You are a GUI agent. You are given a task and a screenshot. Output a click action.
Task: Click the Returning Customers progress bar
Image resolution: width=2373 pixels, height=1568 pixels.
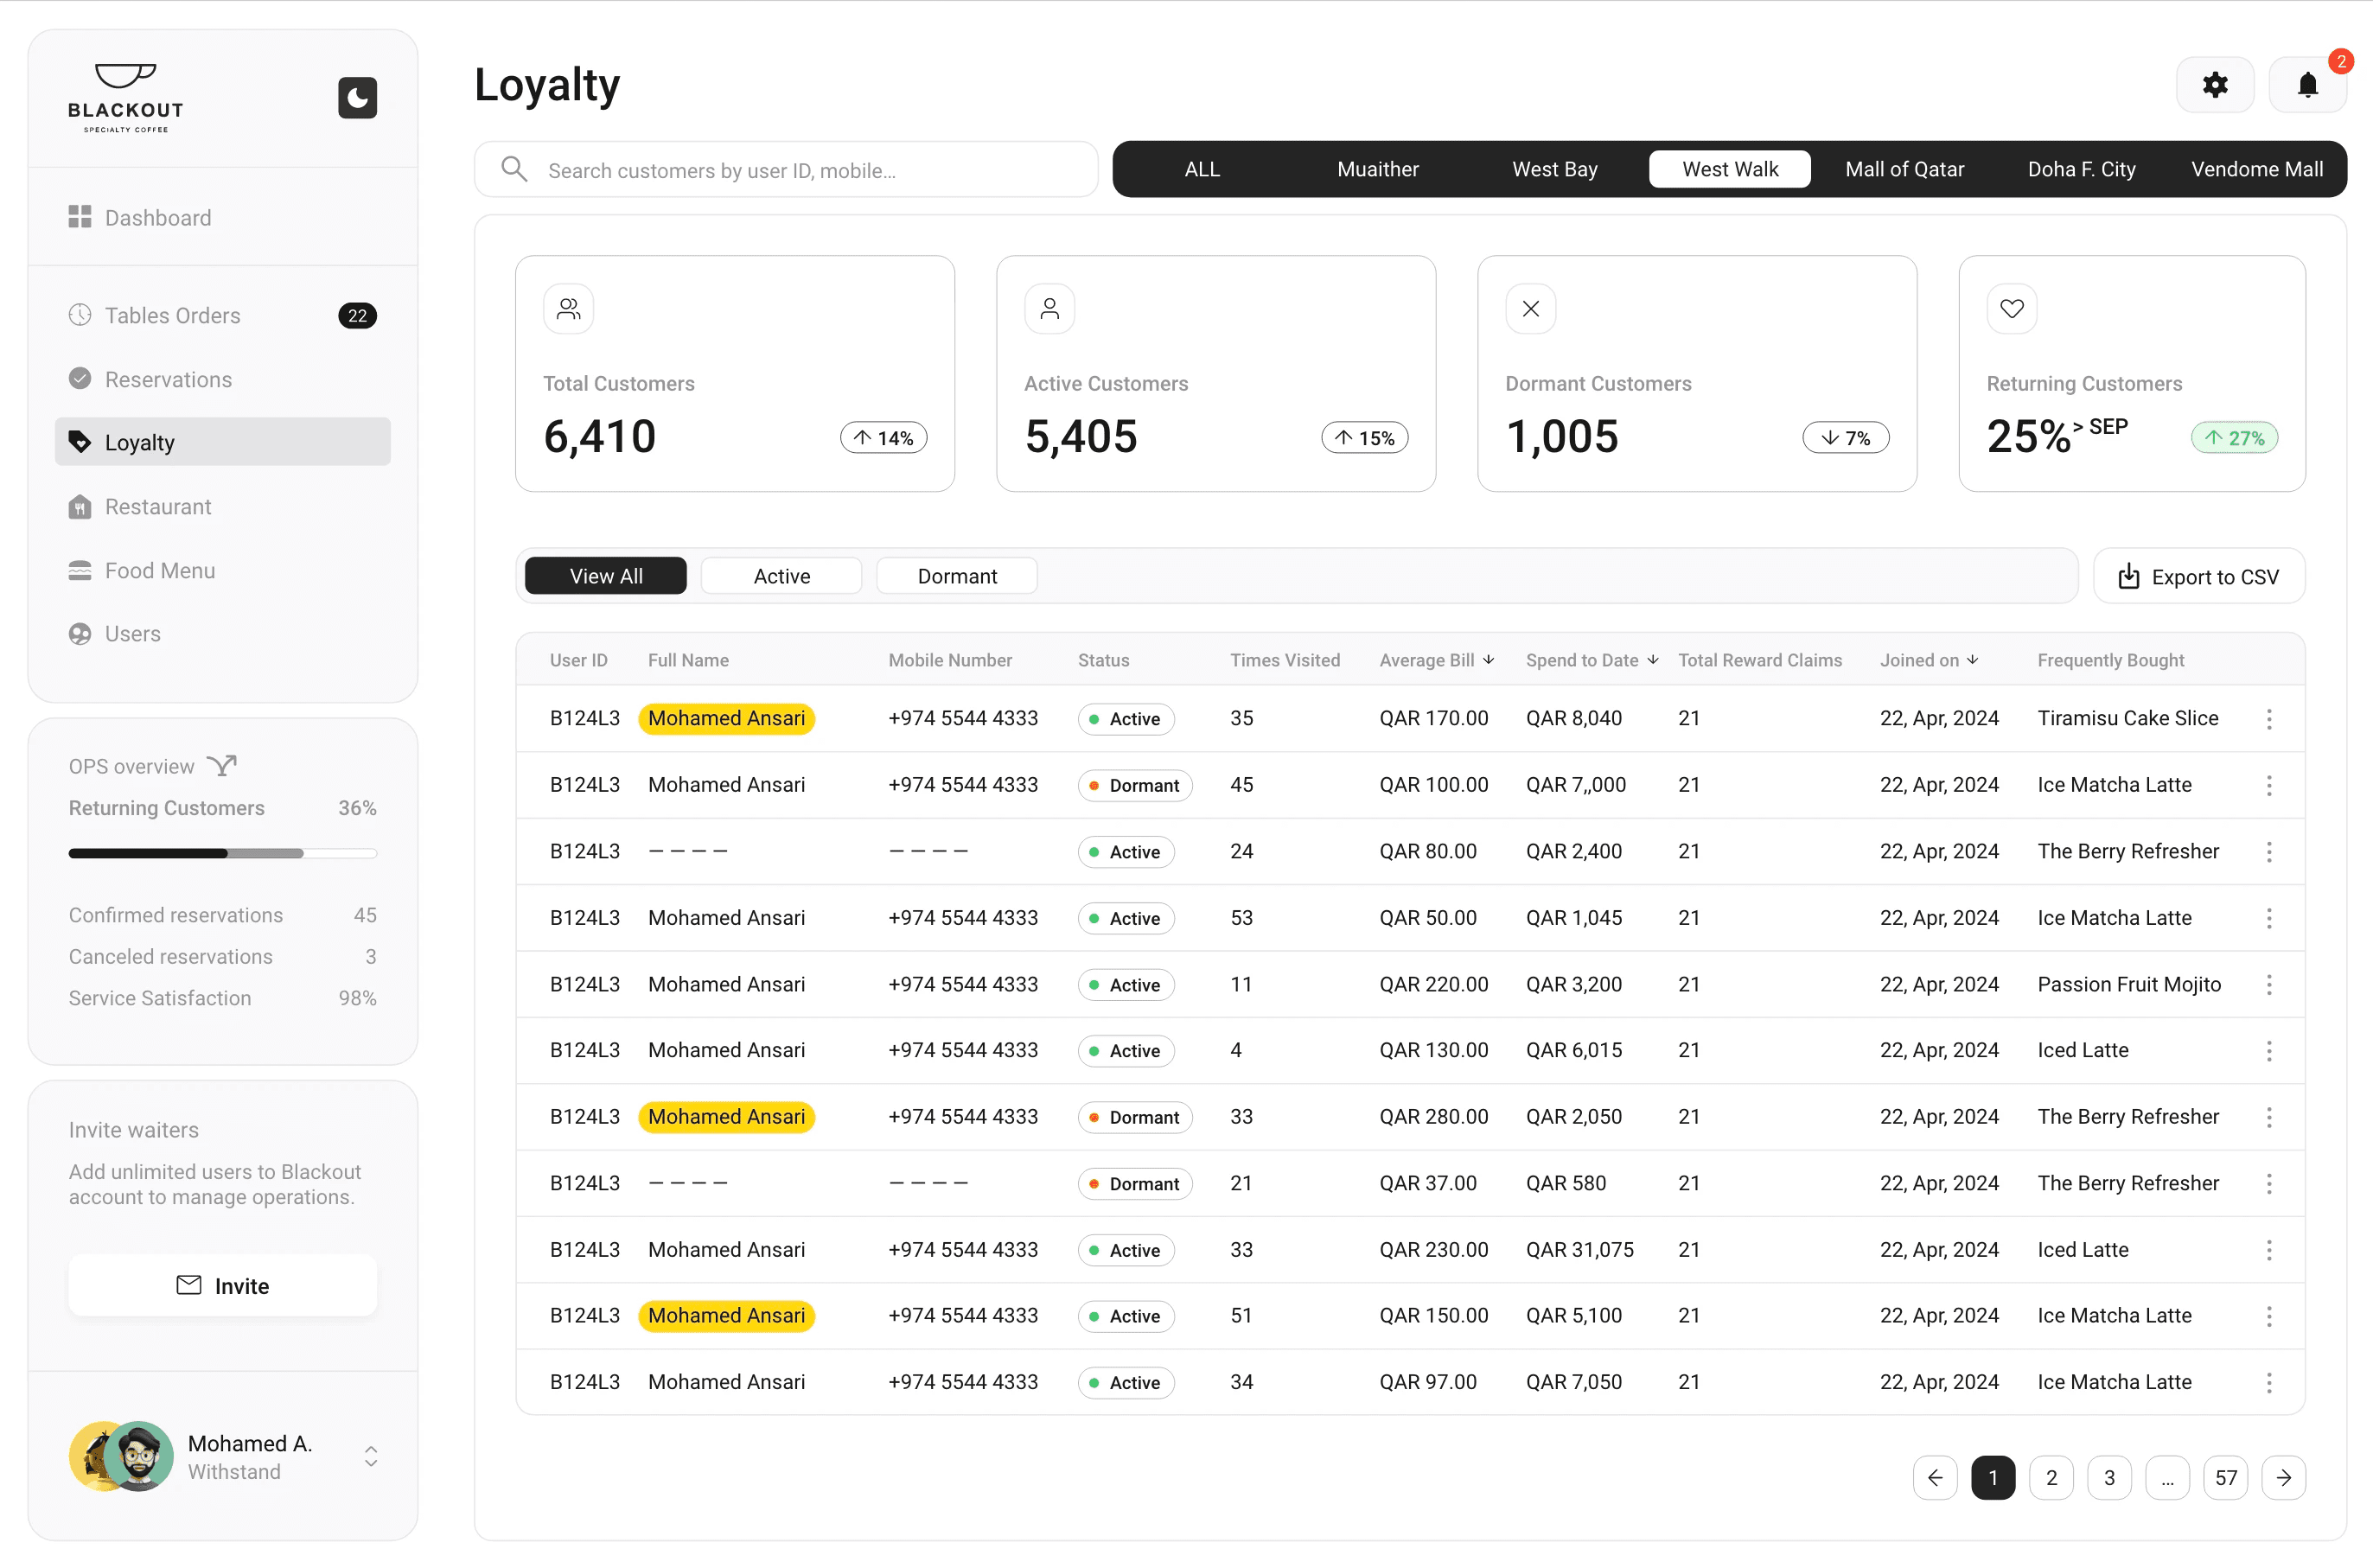222,853
